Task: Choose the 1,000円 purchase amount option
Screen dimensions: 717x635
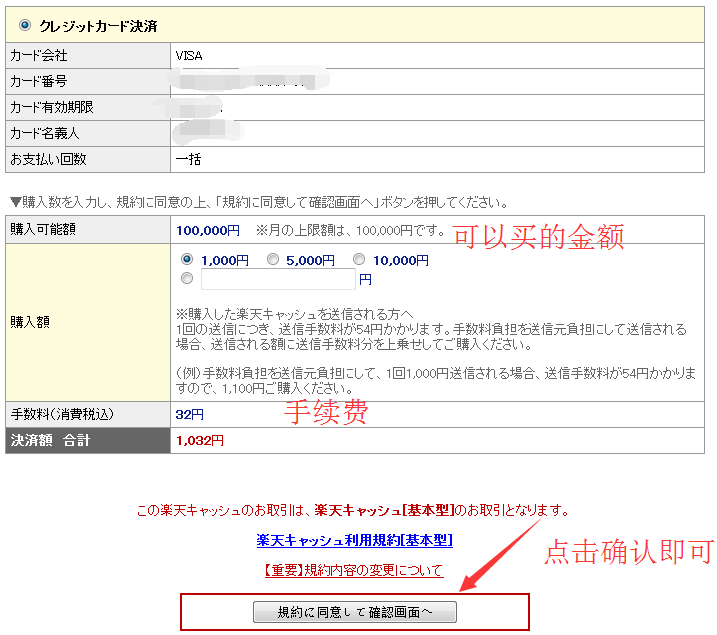Action: pos(187,259)
